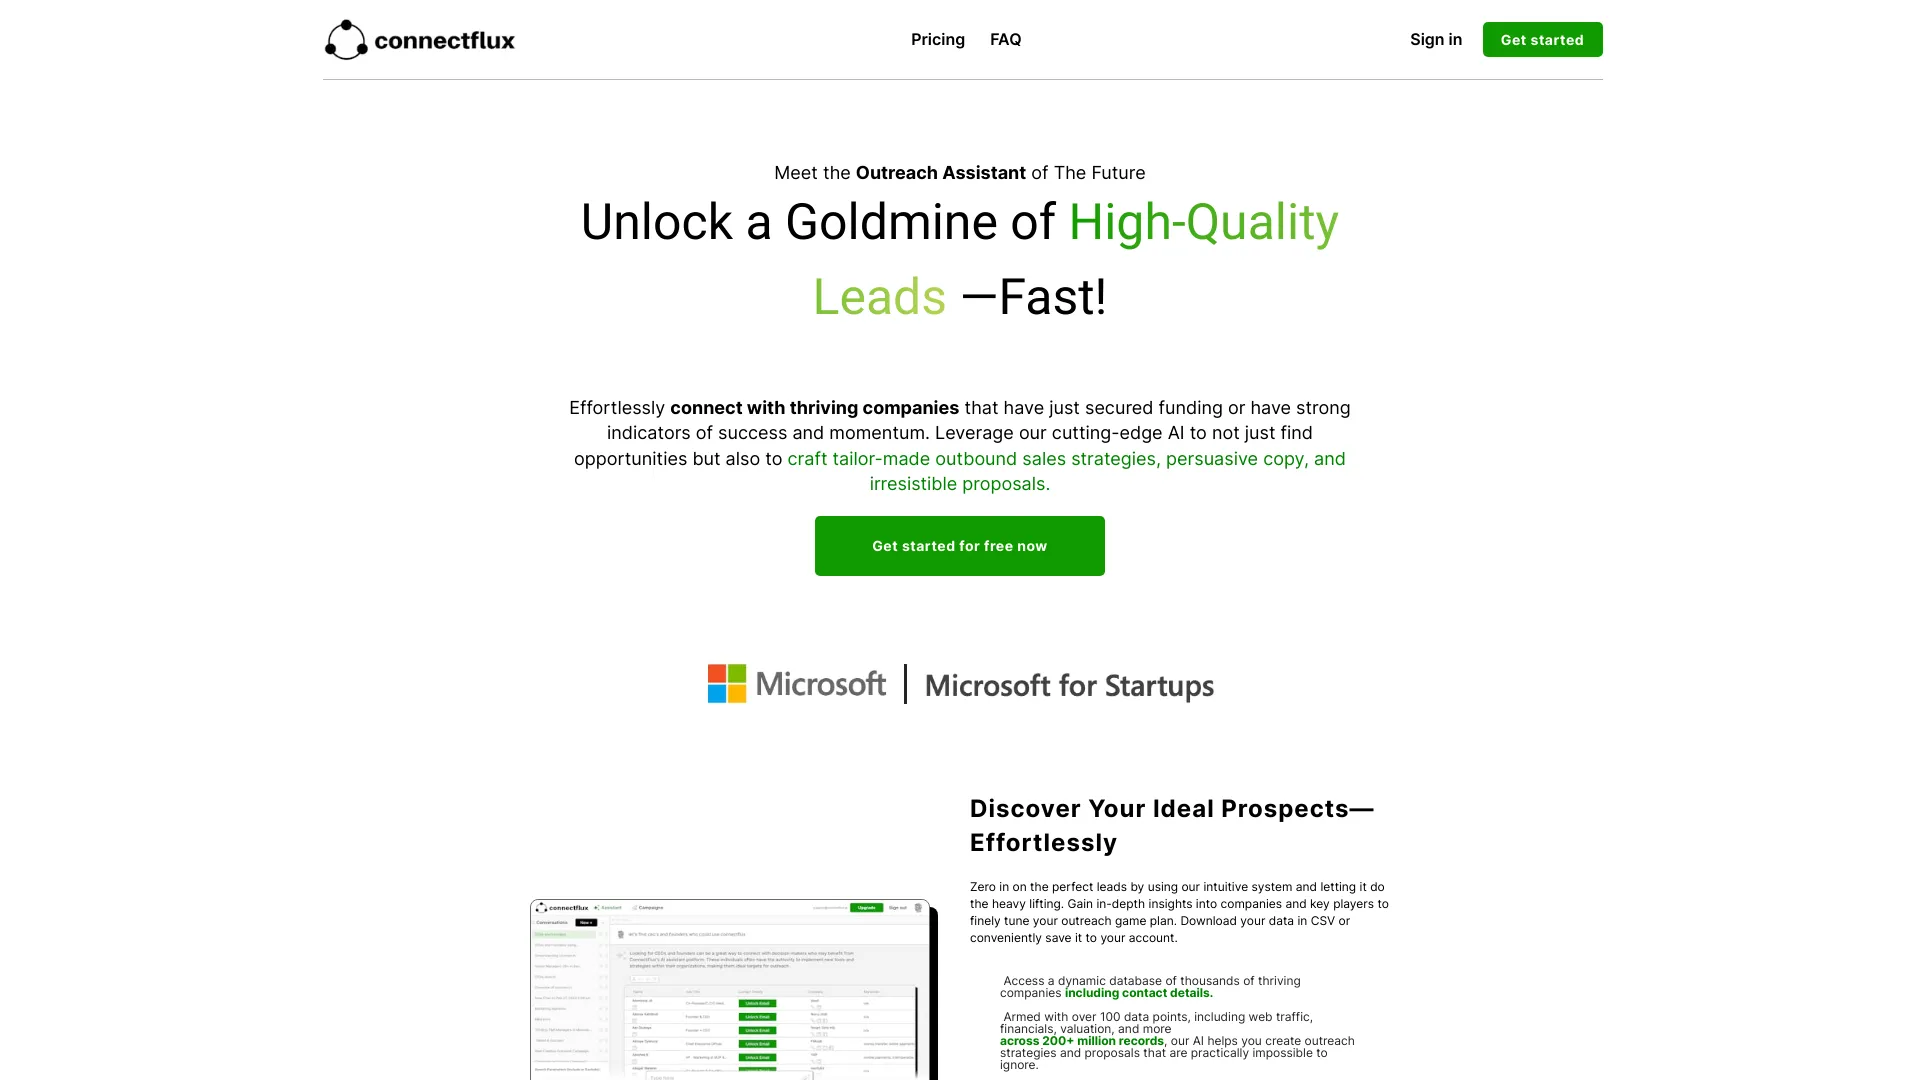Image resolution: width=1920 pixels, height=1080 pixels.
Task: Open the FAQ menu item
Action: (1005, 38)
